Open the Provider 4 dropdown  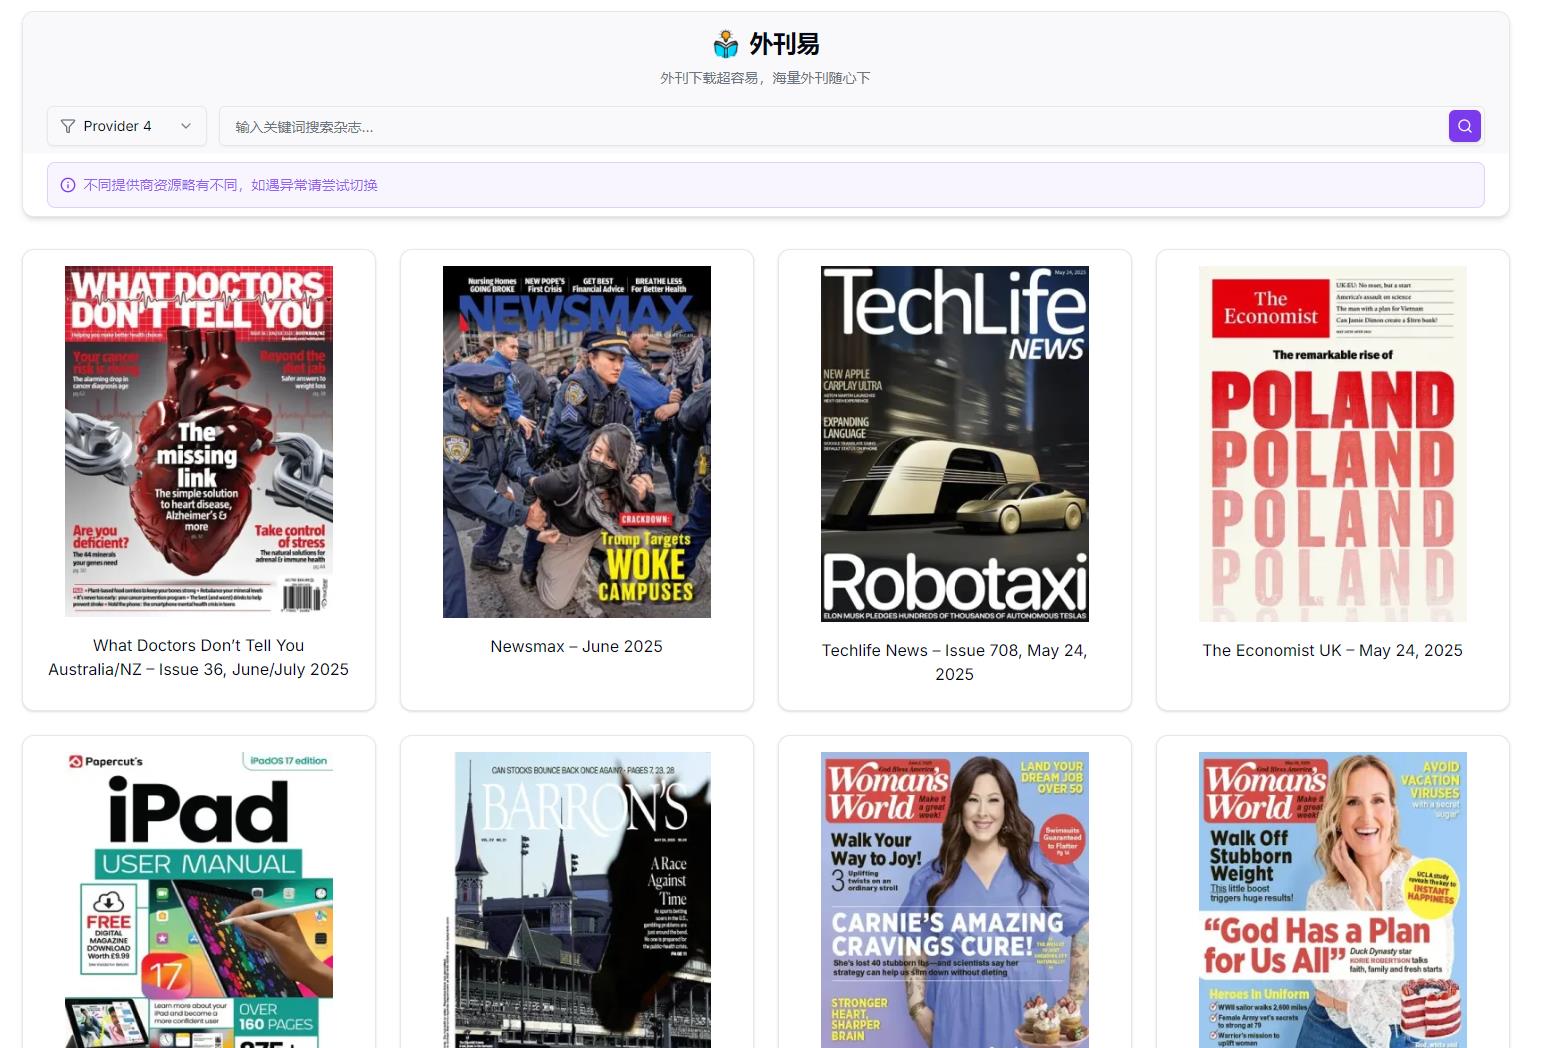click(126, 126)
